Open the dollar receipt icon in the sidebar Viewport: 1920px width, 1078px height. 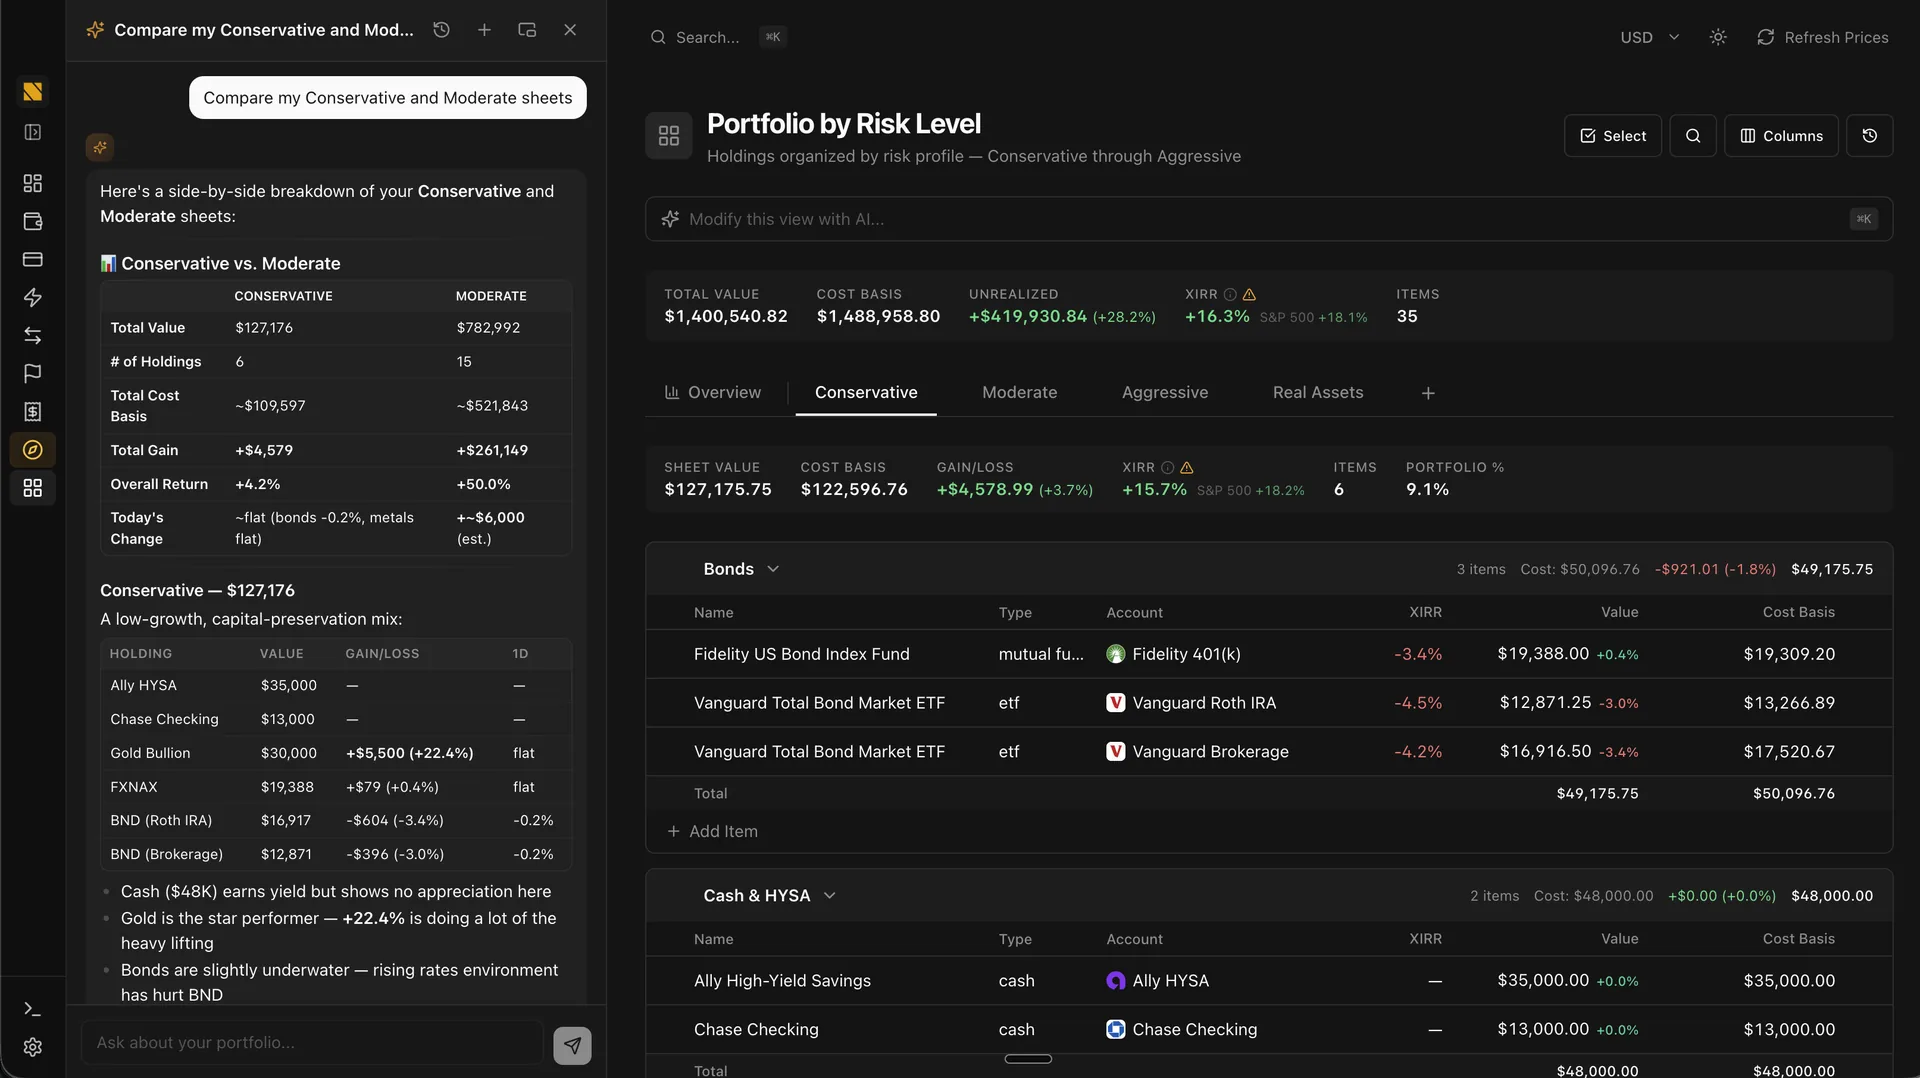(x=33, y=411)
